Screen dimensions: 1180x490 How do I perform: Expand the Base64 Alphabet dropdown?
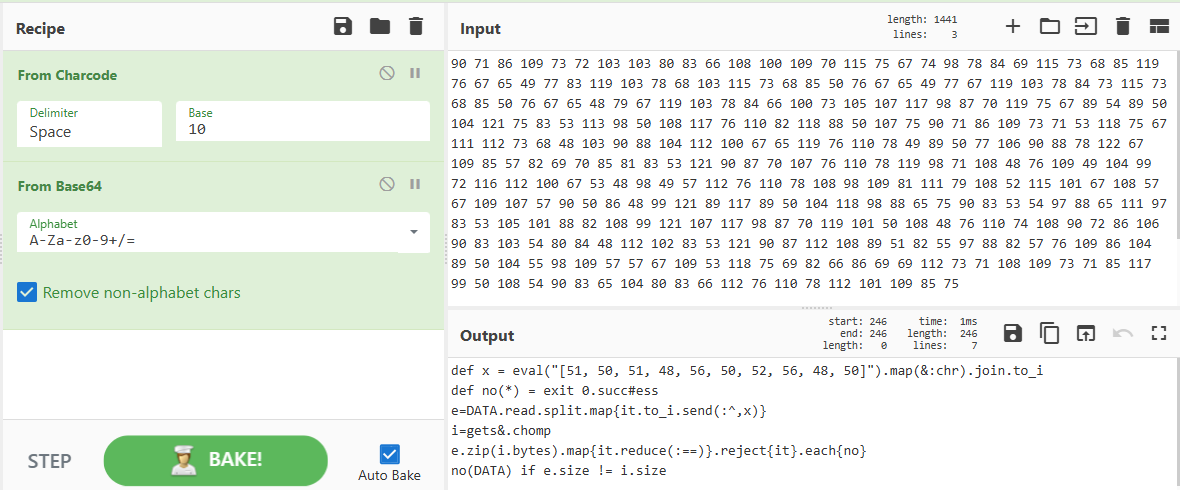click(x=414, y=232)
